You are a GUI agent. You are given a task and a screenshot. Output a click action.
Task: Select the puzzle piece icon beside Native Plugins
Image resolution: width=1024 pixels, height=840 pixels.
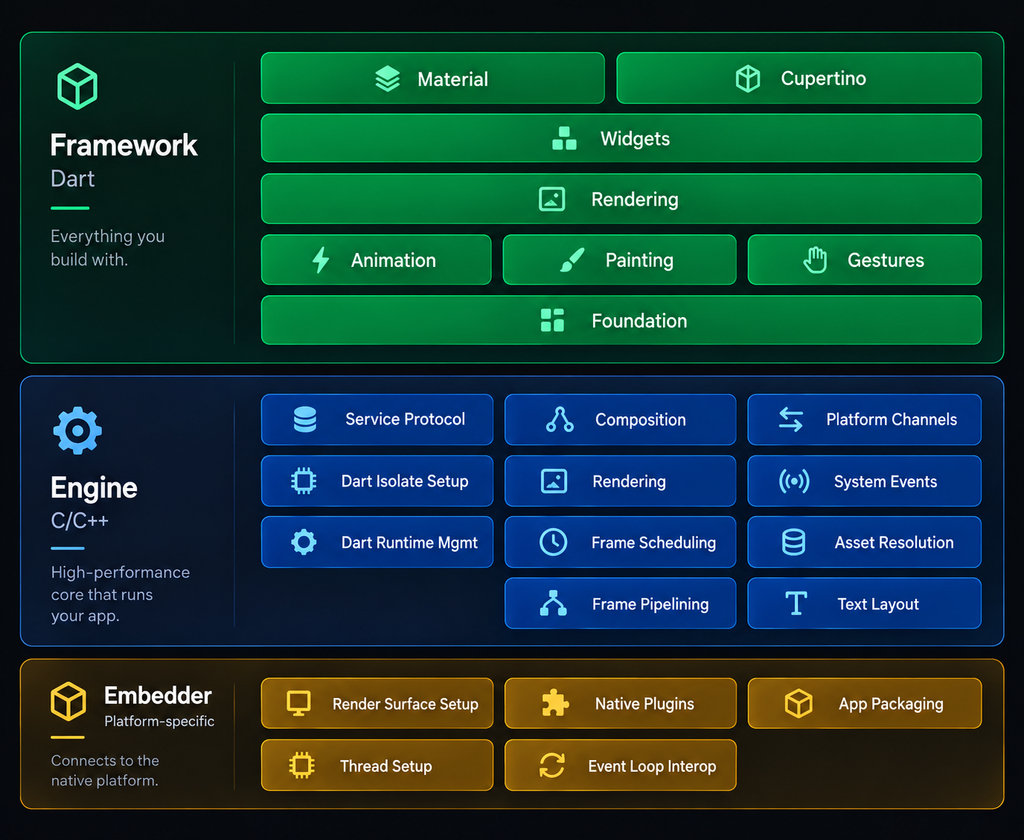coord(555,703)
